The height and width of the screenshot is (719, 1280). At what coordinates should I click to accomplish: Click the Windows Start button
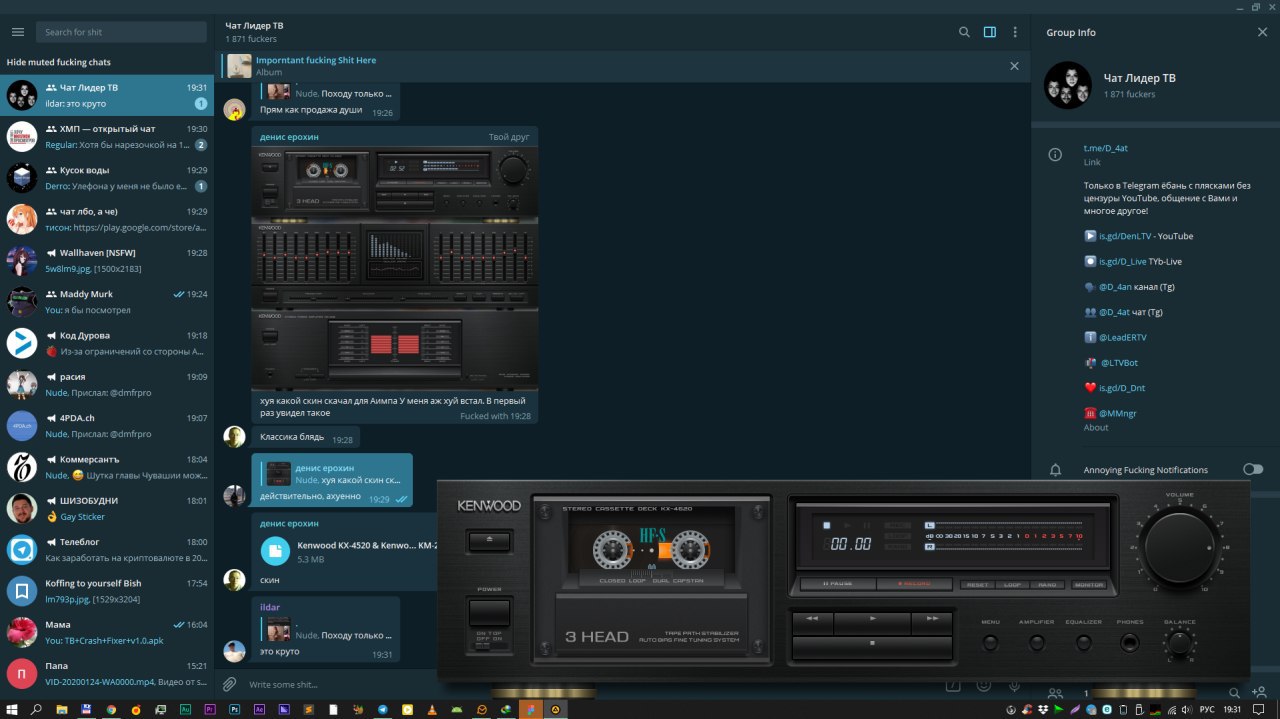(x=12, y=709)
